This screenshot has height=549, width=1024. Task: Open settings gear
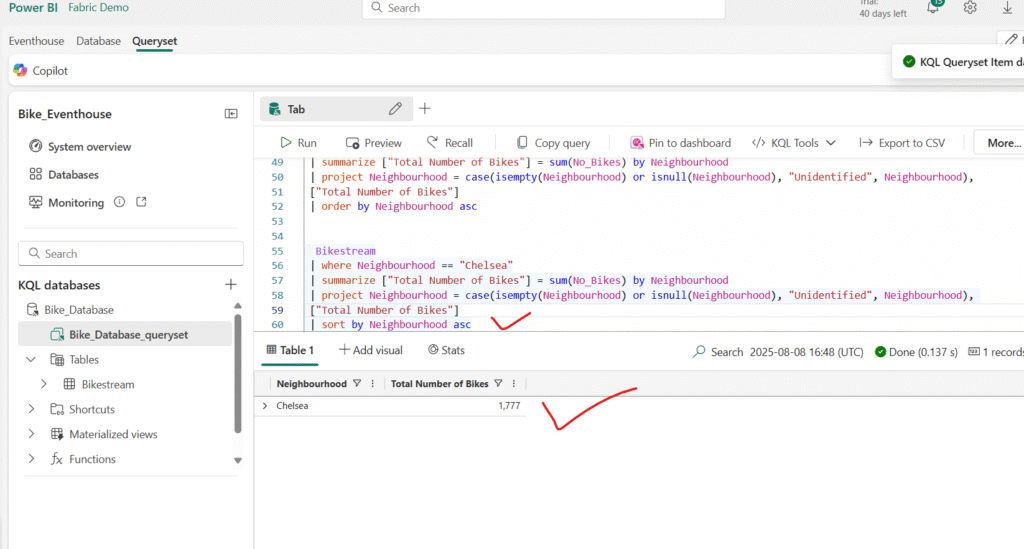pos(970,8)
